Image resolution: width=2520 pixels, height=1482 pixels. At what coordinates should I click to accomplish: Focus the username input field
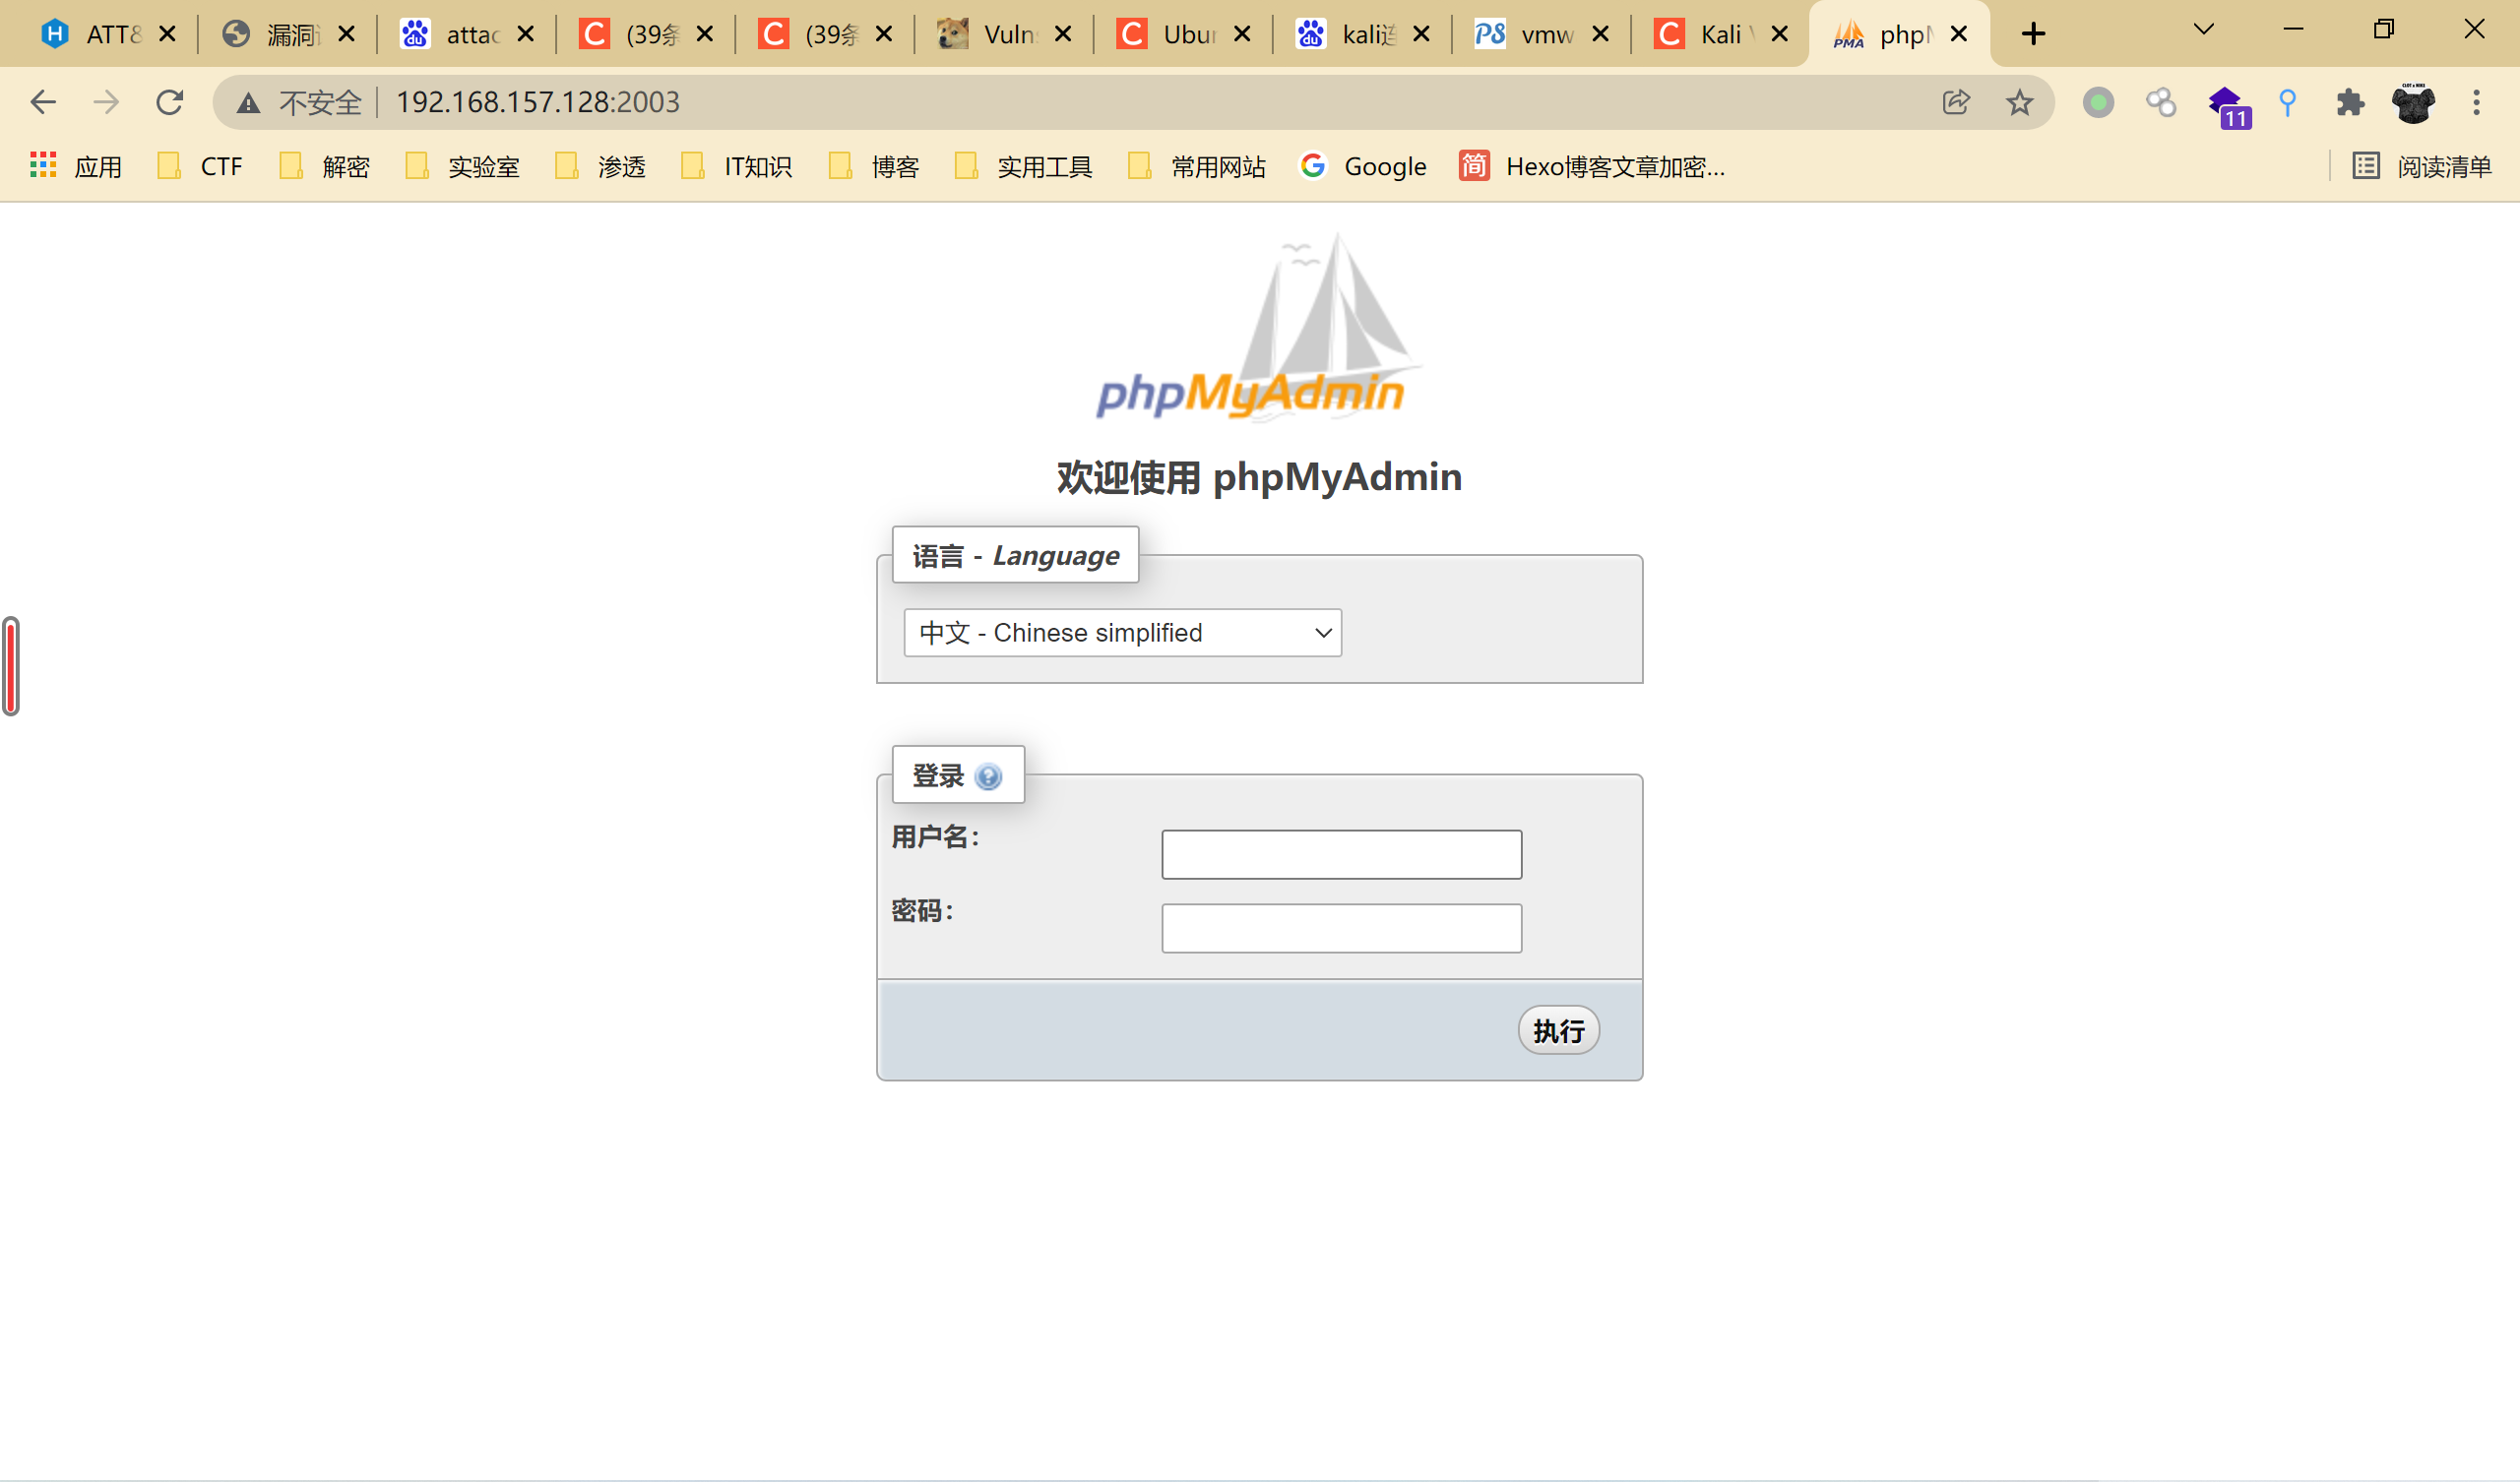point(1341,854)
